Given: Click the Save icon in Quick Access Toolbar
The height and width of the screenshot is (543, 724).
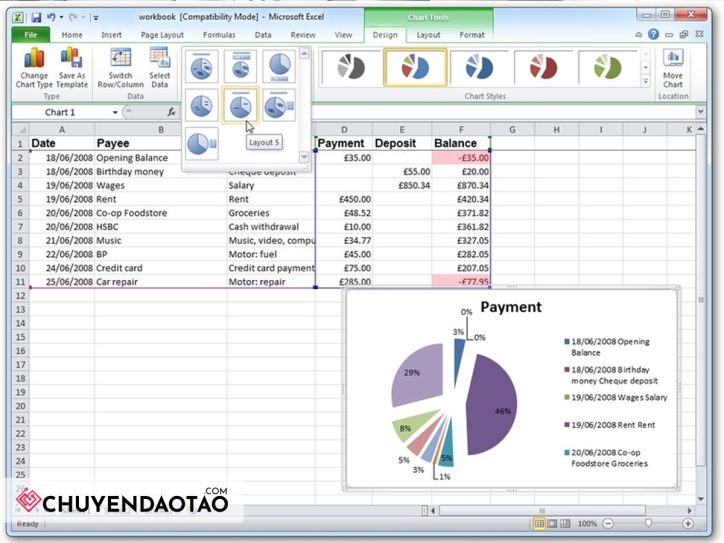Looking at the screenshot, I should 36,18.
